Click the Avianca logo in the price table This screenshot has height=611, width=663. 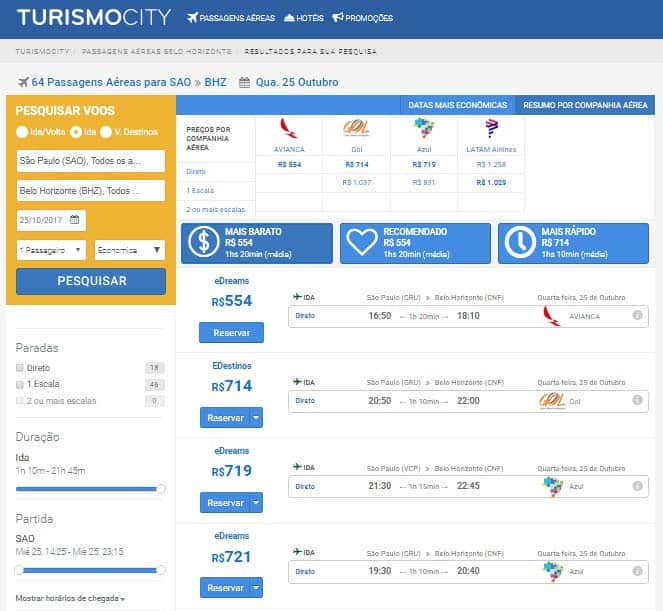[x=289, y=129]
